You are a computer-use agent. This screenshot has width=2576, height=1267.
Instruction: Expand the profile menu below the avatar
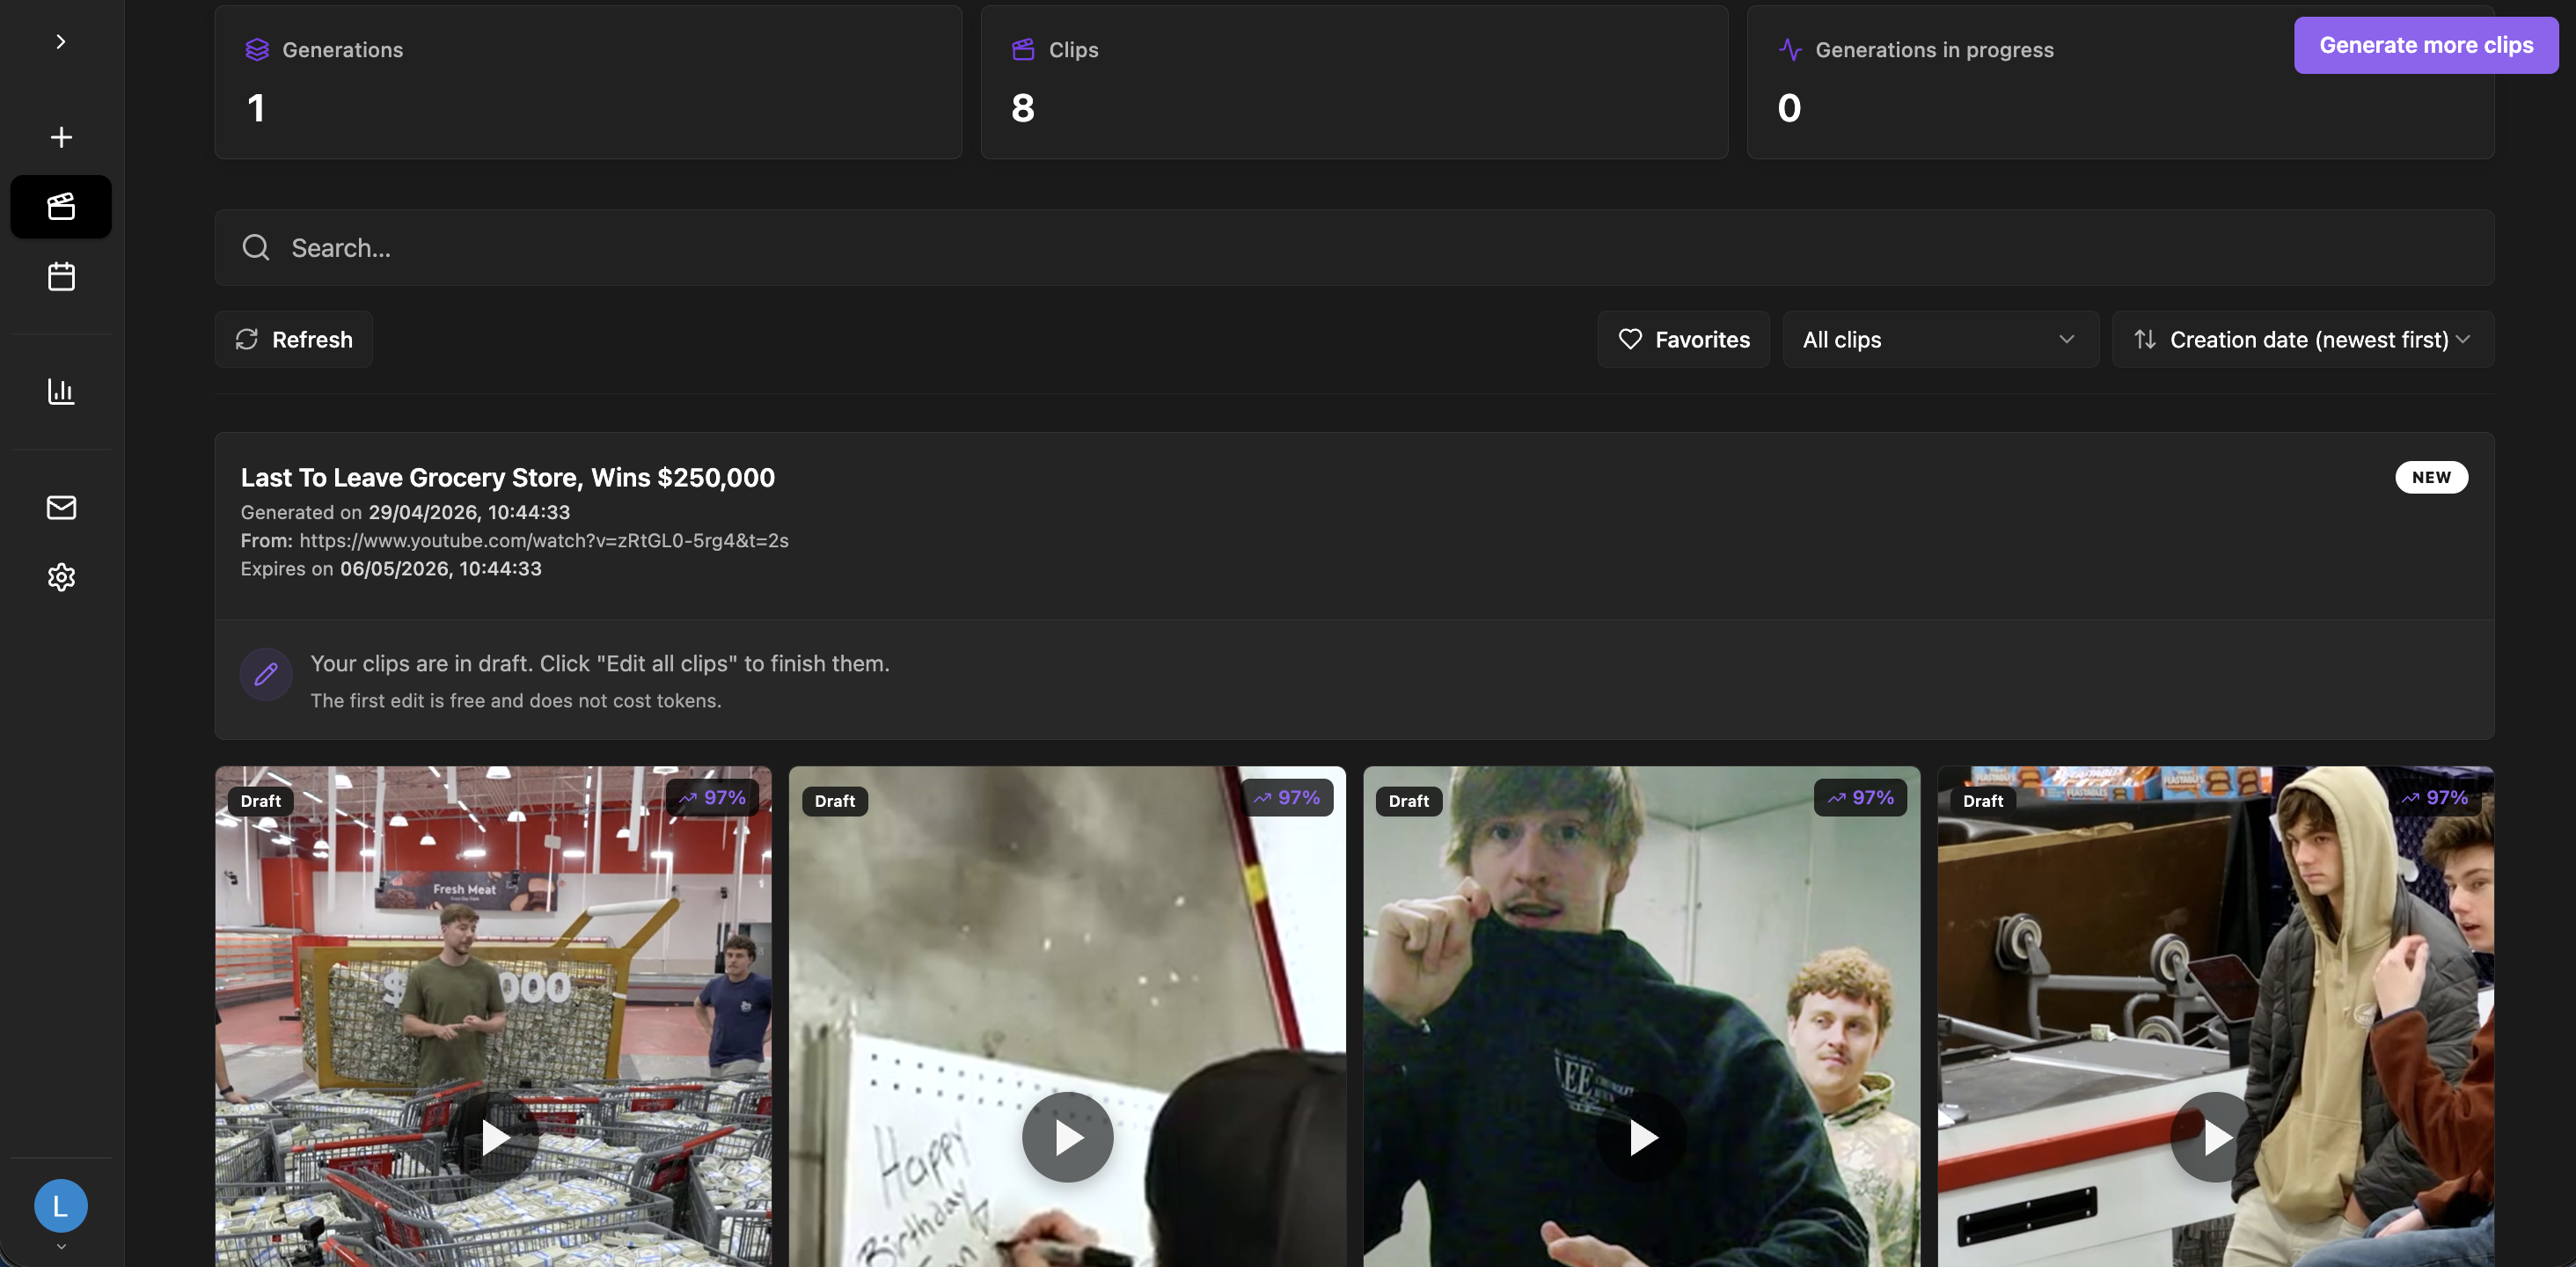click(60, 1246)
